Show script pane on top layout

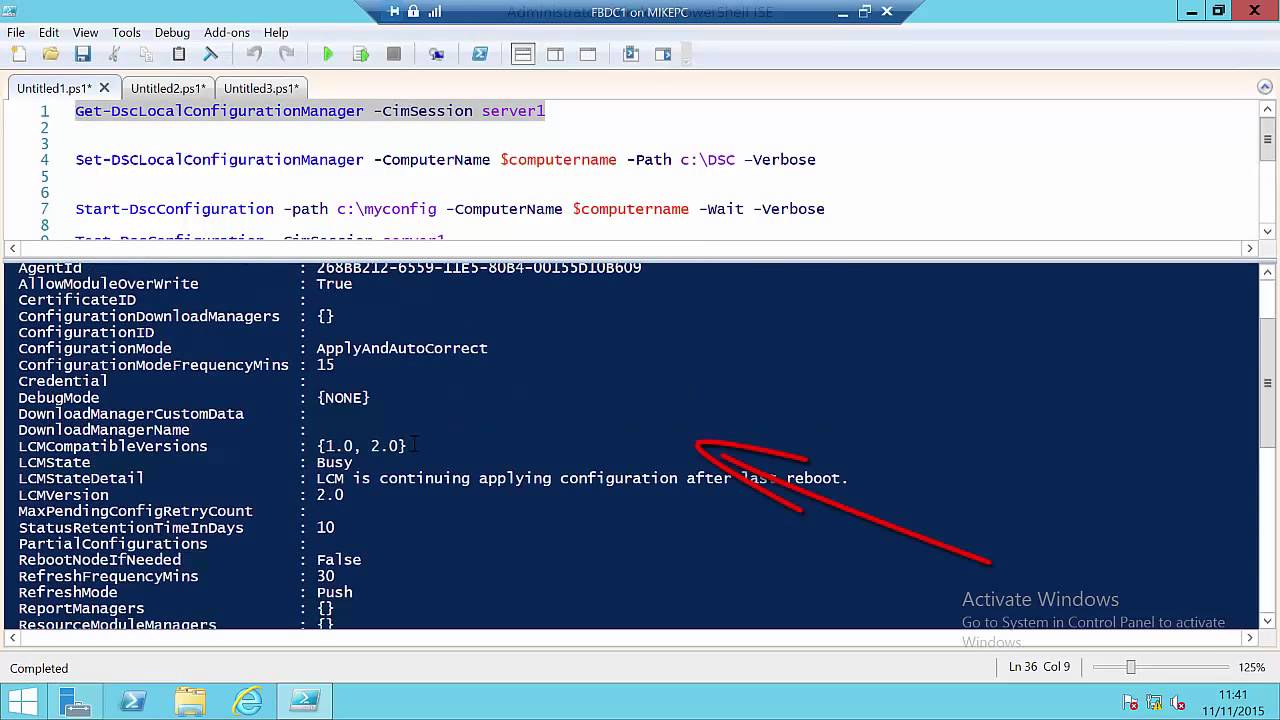click(x=522, y=54)
